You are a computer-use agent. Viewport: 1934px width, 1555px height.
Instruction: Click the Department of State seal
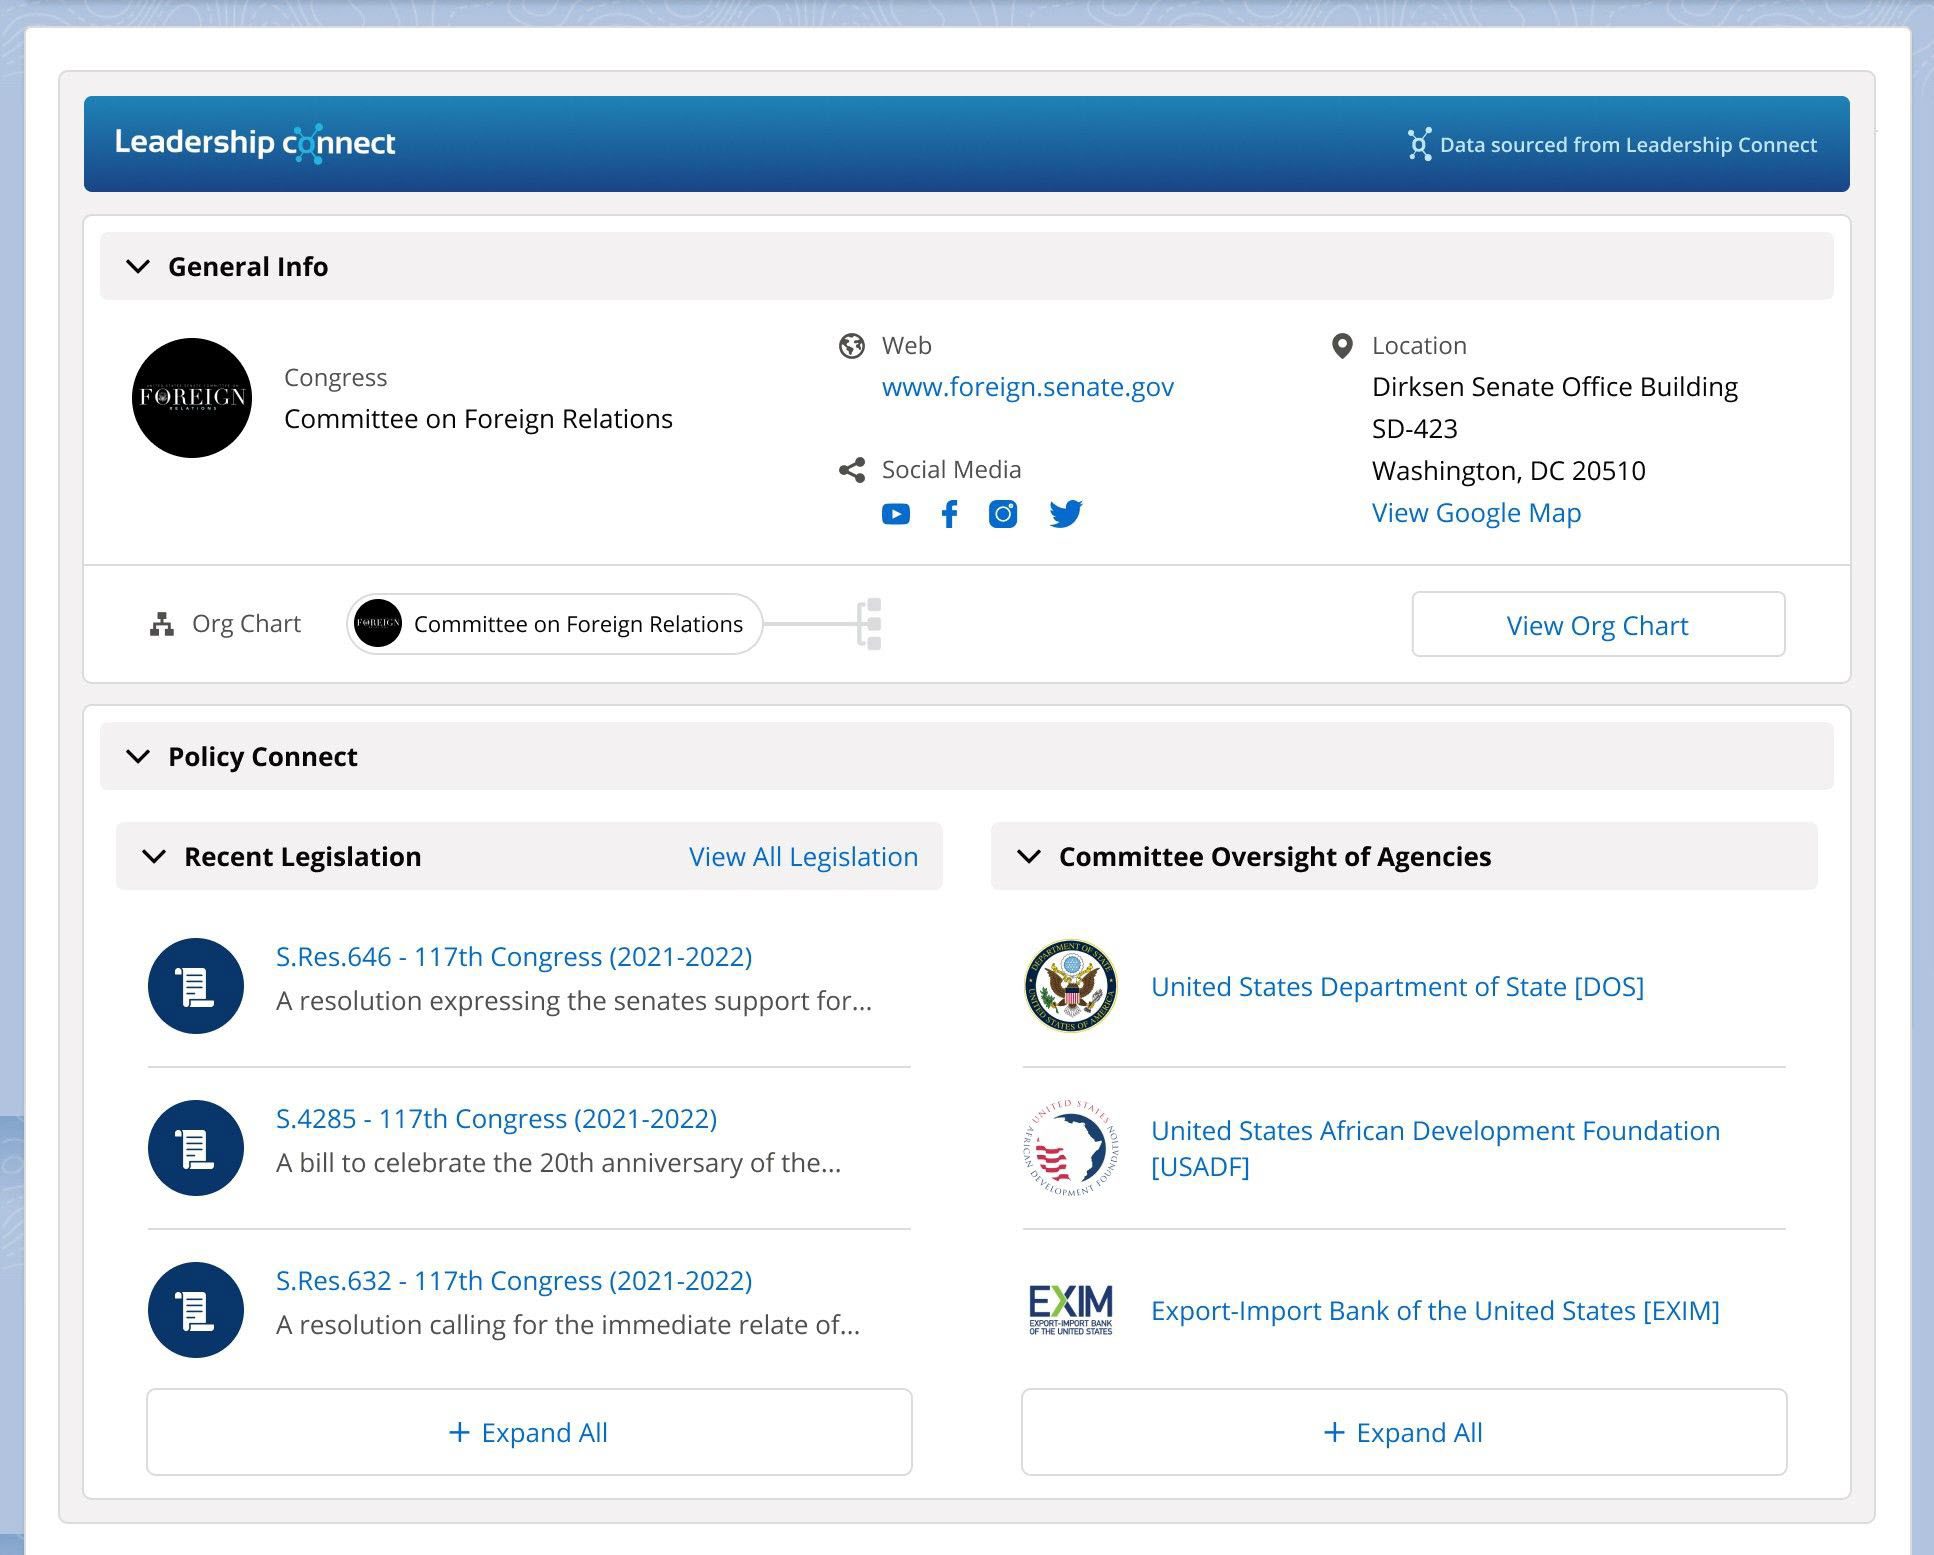coord(1071,986)
